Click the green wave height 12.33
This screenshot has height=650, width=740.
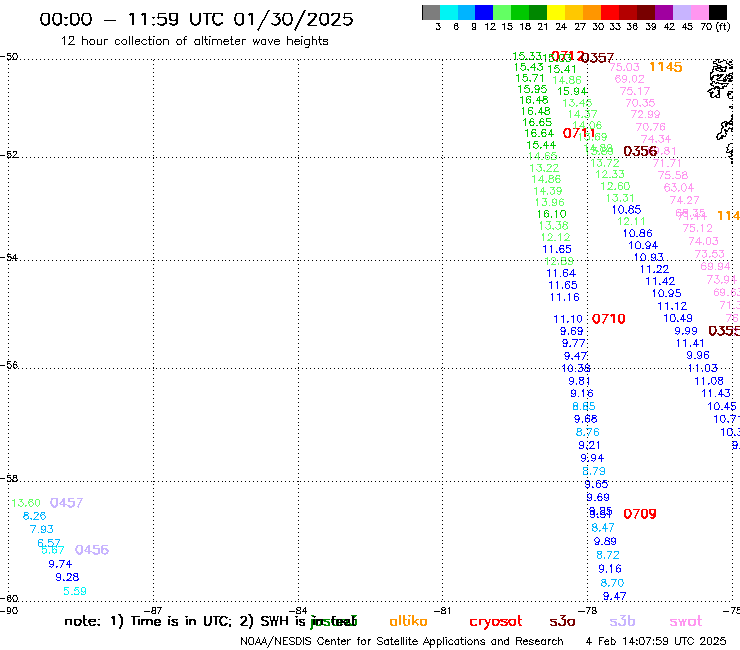click(x=610, y=174)
